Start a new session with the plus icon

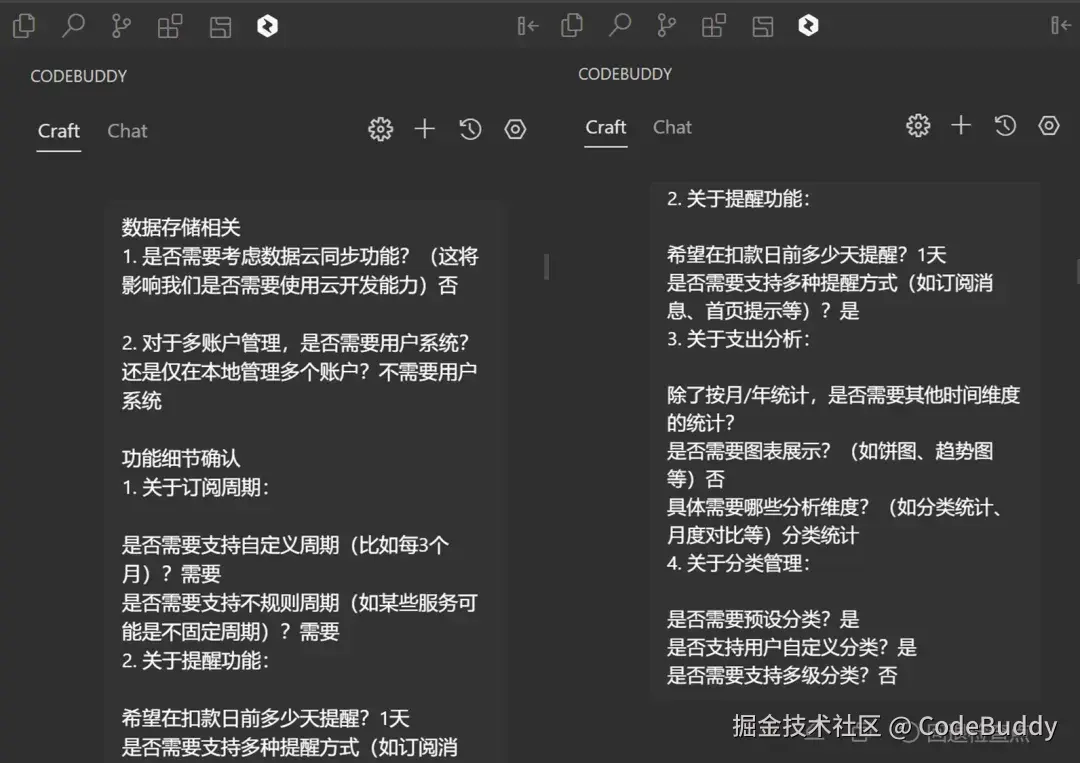pyautogui.click(x=424, y=129)
